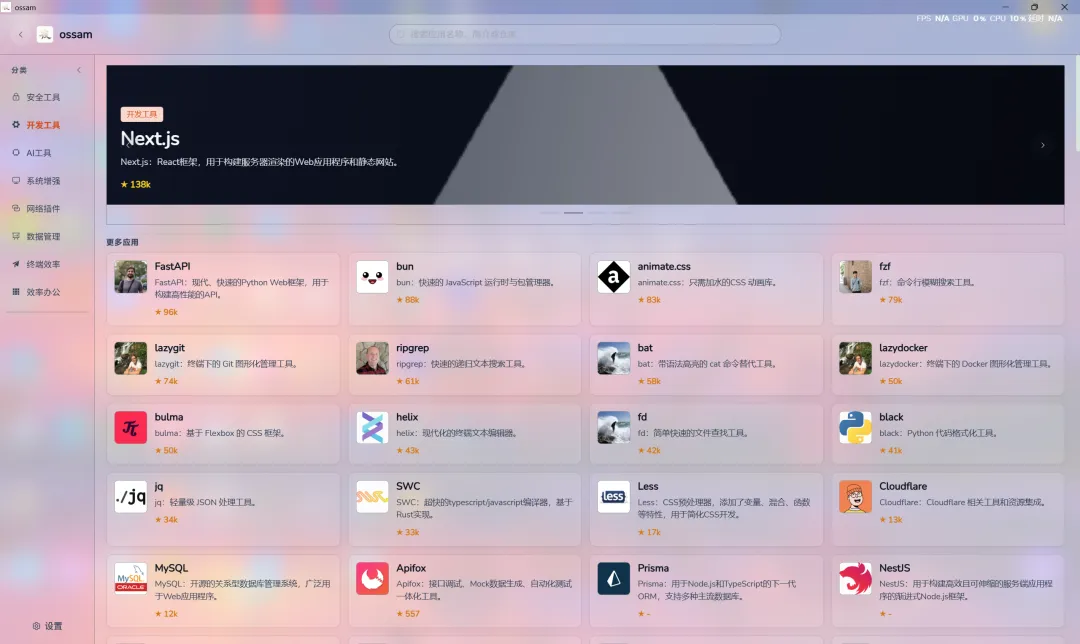This screenshot has height=644, width=1080.
Task: Open the fd app icon
Action: pos(613,427)
